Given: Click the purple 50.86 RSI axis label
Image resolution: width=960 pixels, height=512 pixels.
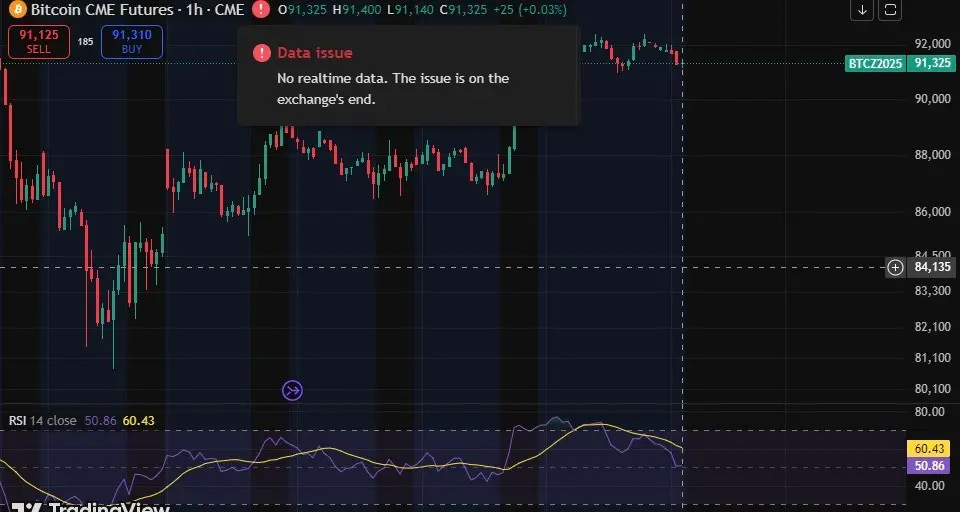Looking at the screenshot, I should [929, 465].
